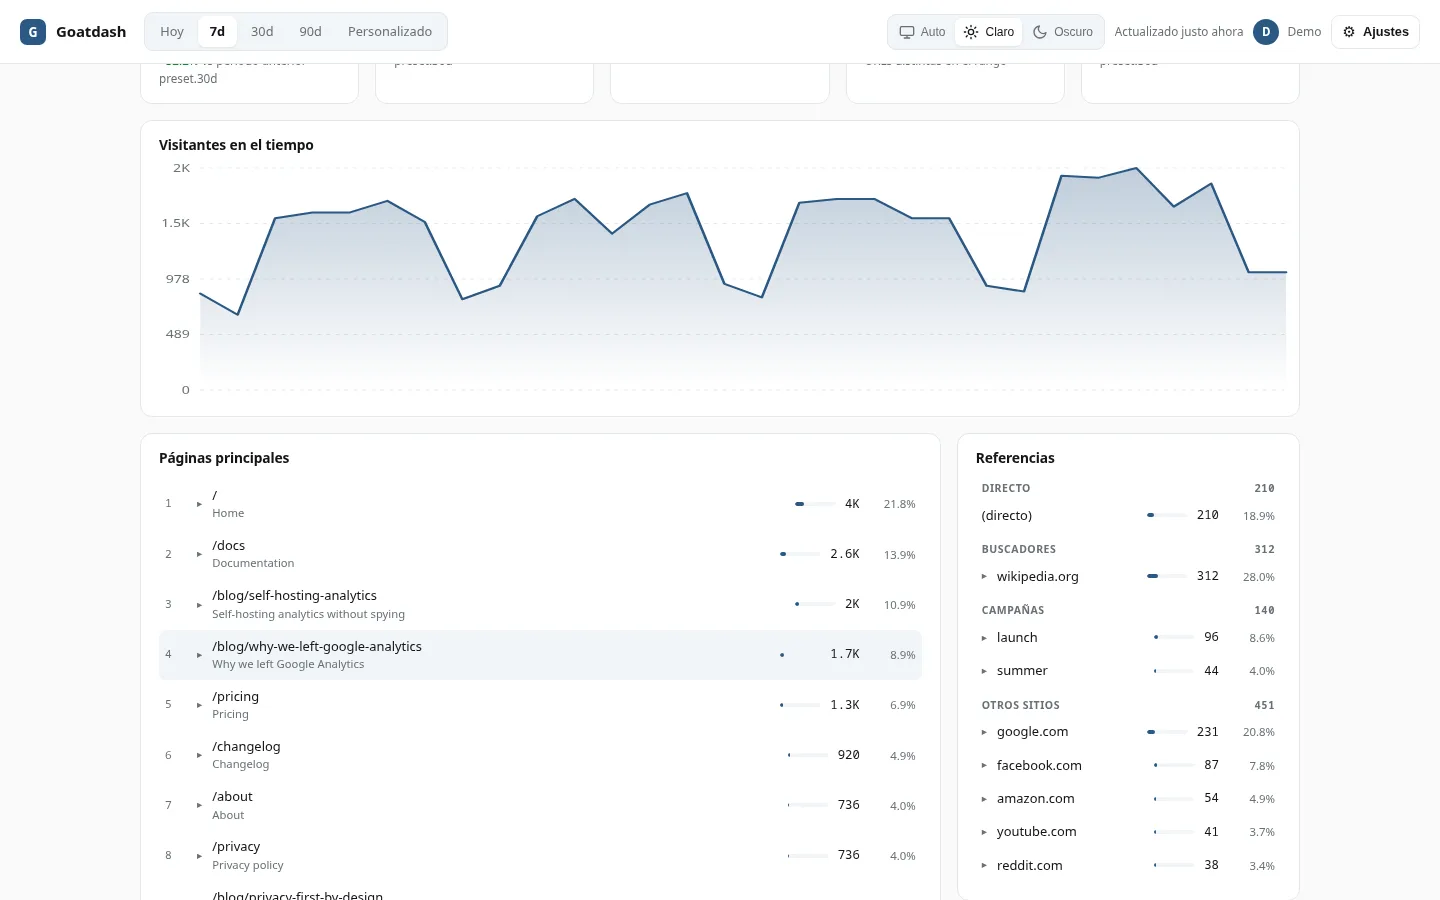Click Actualizado justo ahora status text
This screenshot has width=1440, height=900.
pos(1179,32)
